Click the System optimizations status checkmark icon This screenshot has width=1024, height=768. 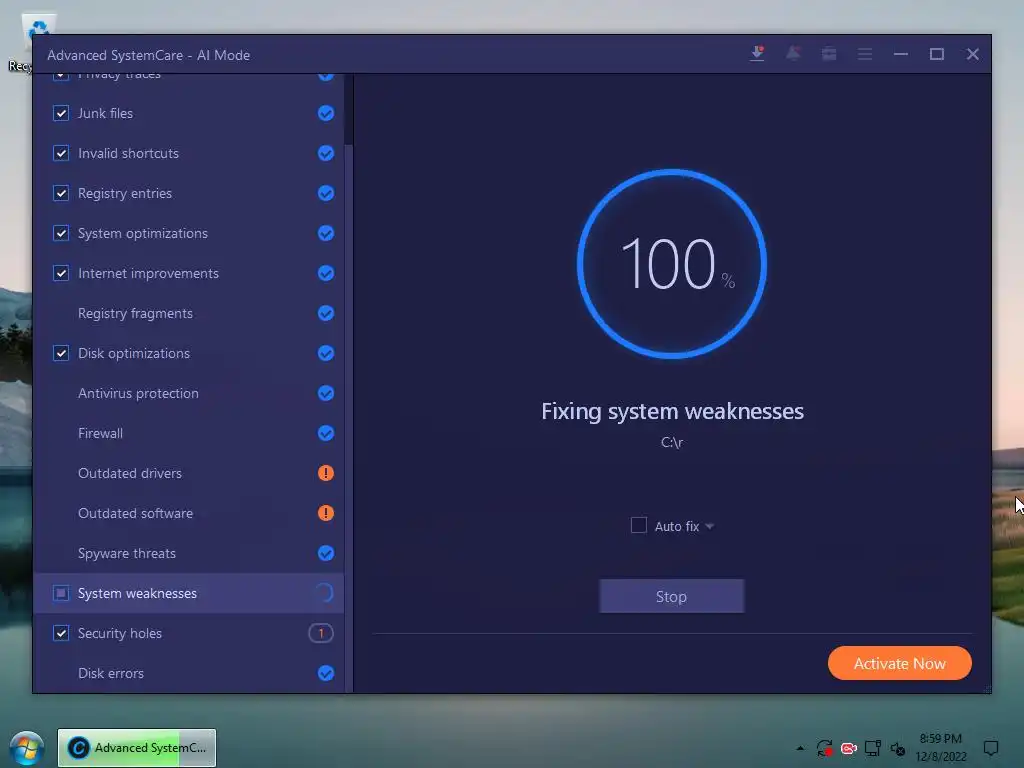(326, 233)
